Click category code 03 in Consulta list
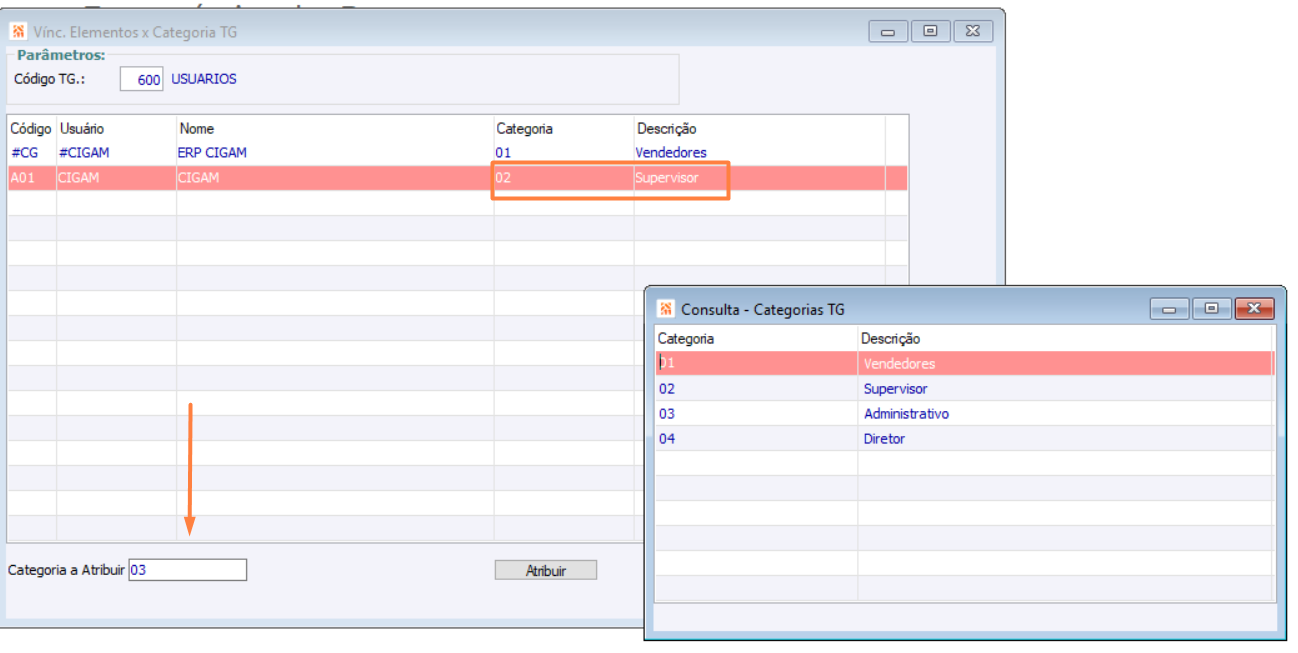The height and width of the screenshot is (653, 1298). [x=667, y=413]
